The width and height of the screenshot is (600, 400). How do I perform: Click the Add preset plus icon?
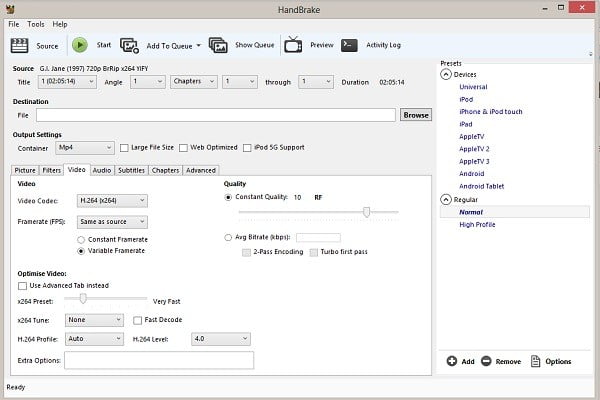(453, 361)
